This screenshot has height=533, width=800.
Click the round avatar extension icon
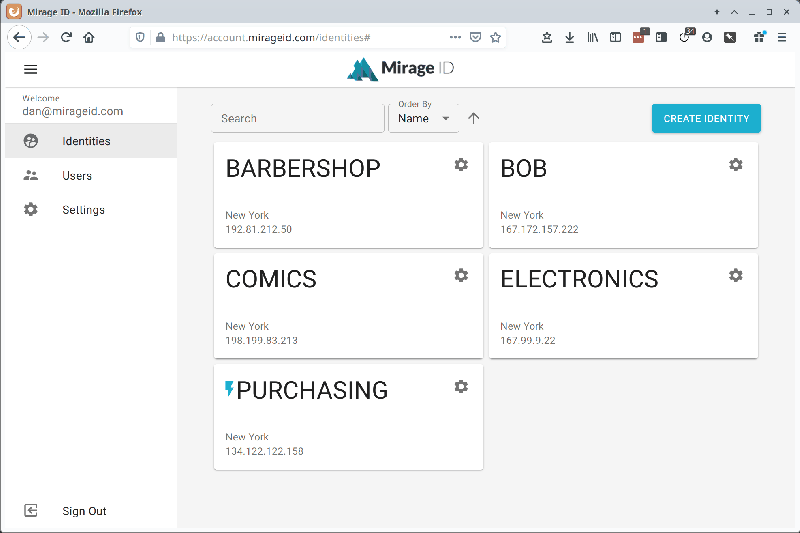click(707, 37)
